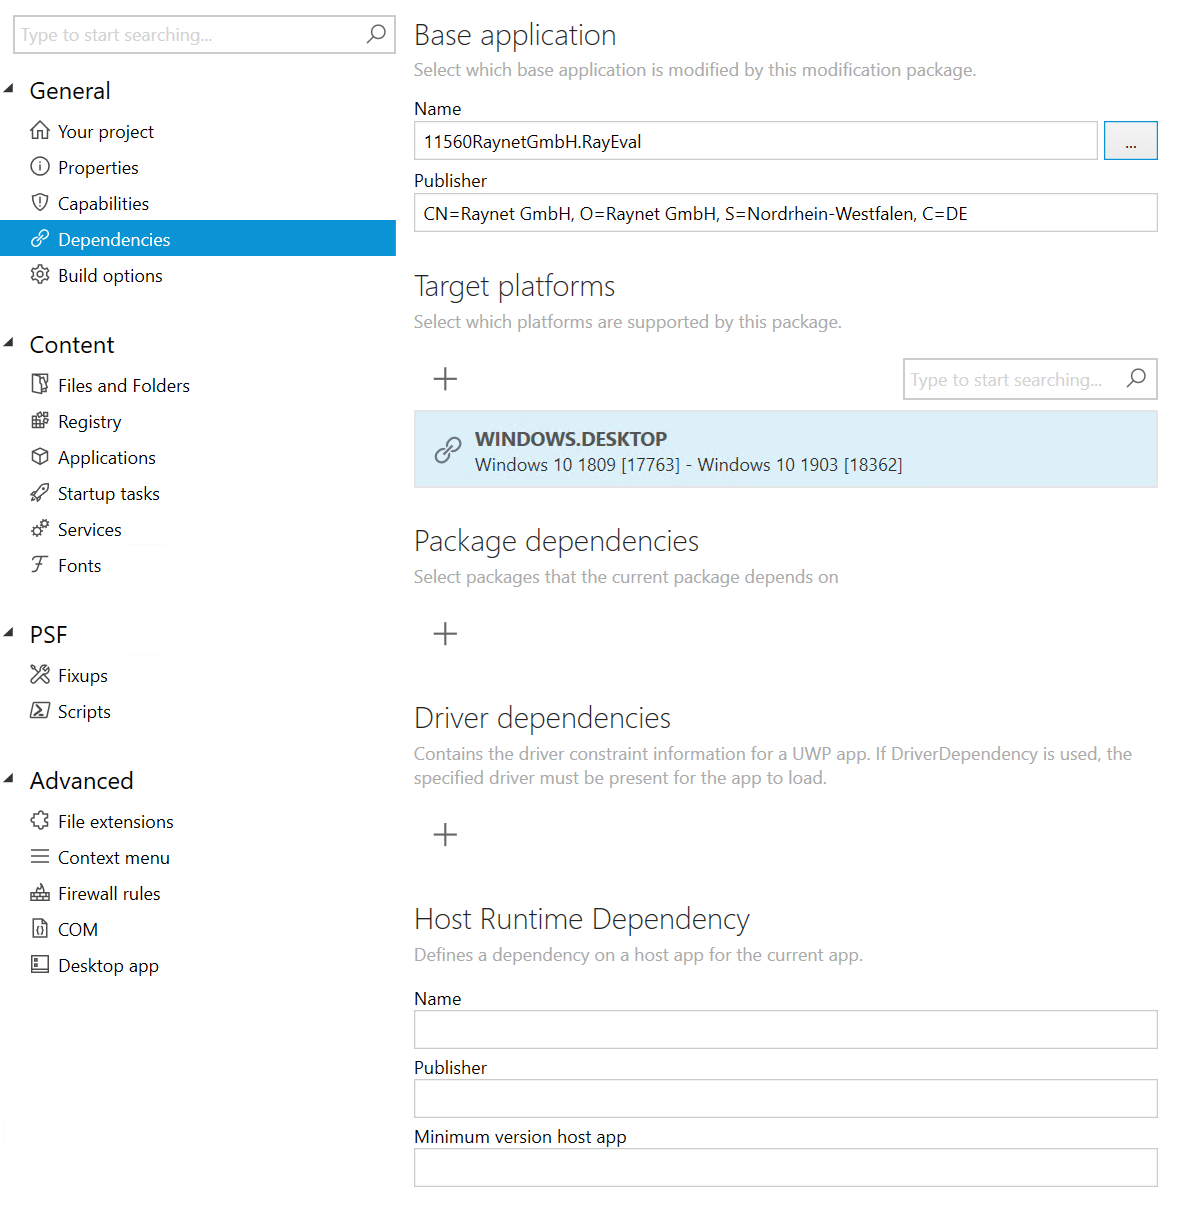Add a new target platform with the plus button

click(x=444, y=379)
